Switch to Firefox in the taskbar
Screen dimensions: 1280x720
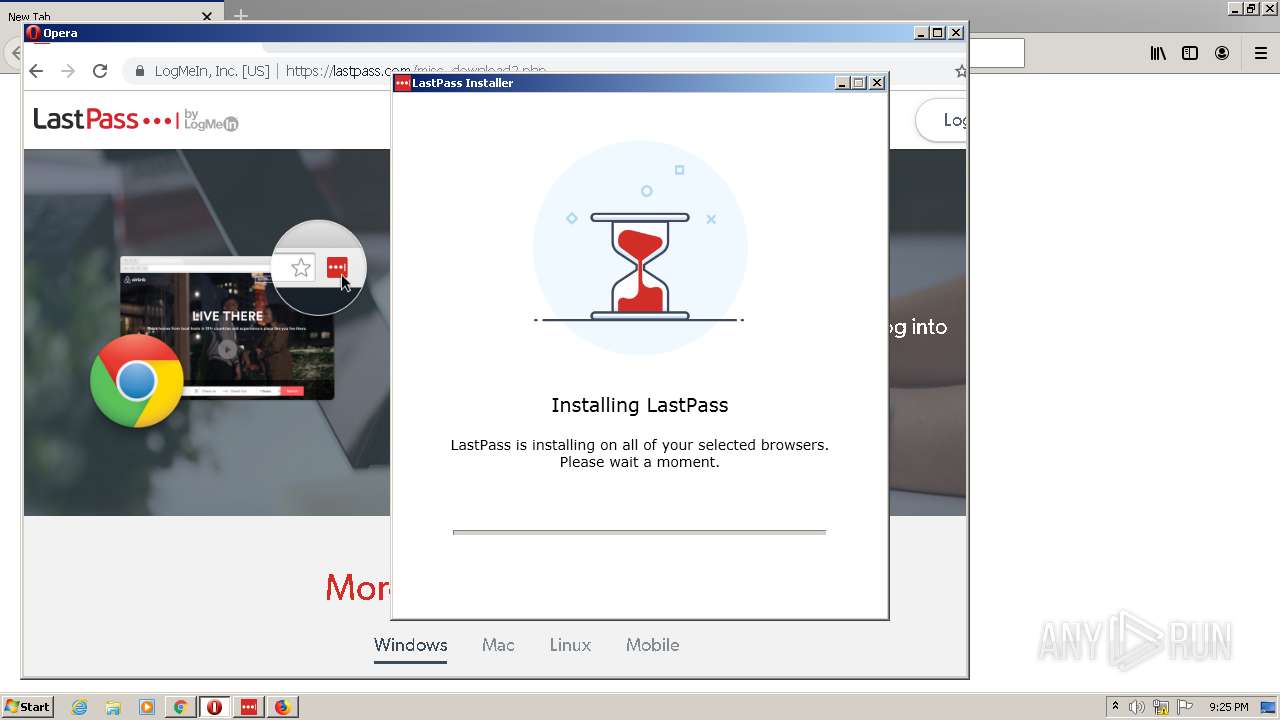(282, 707)
